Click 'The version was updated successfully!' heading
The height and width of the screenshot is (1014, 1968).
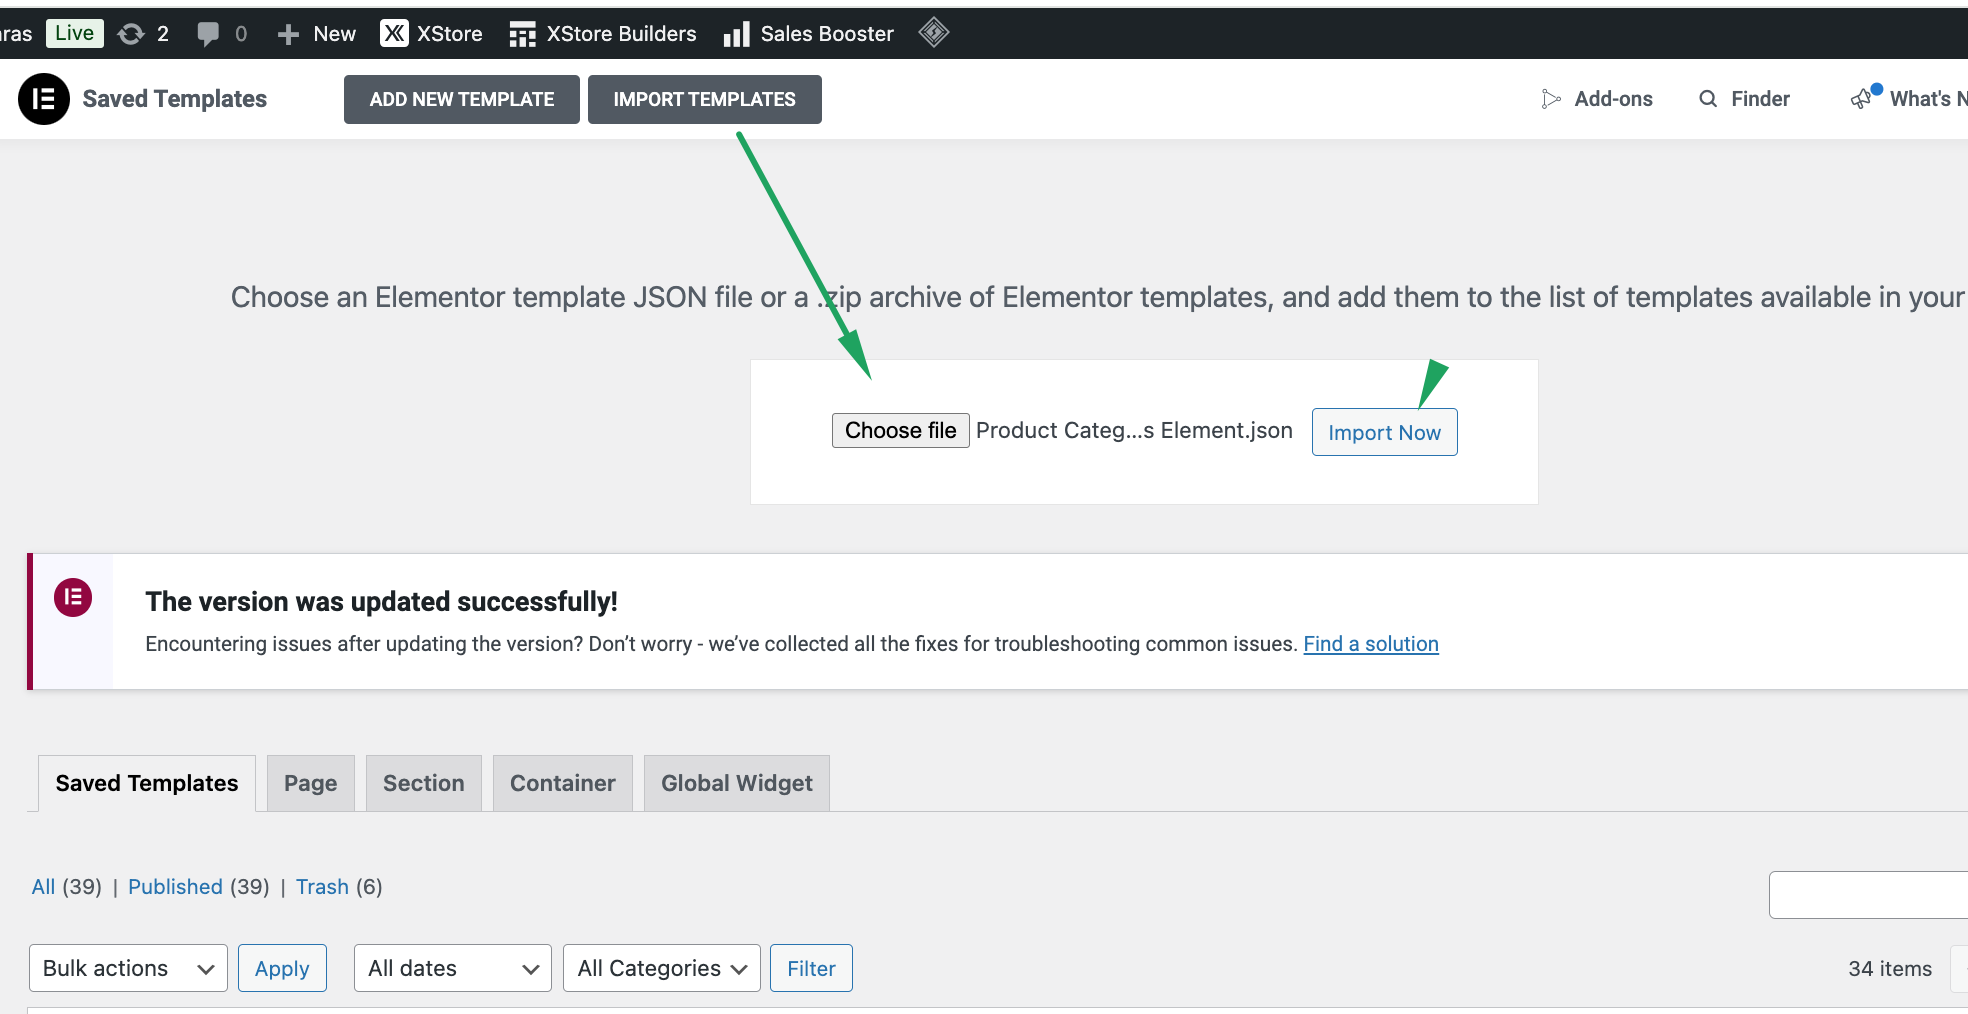tap(381, 601)
